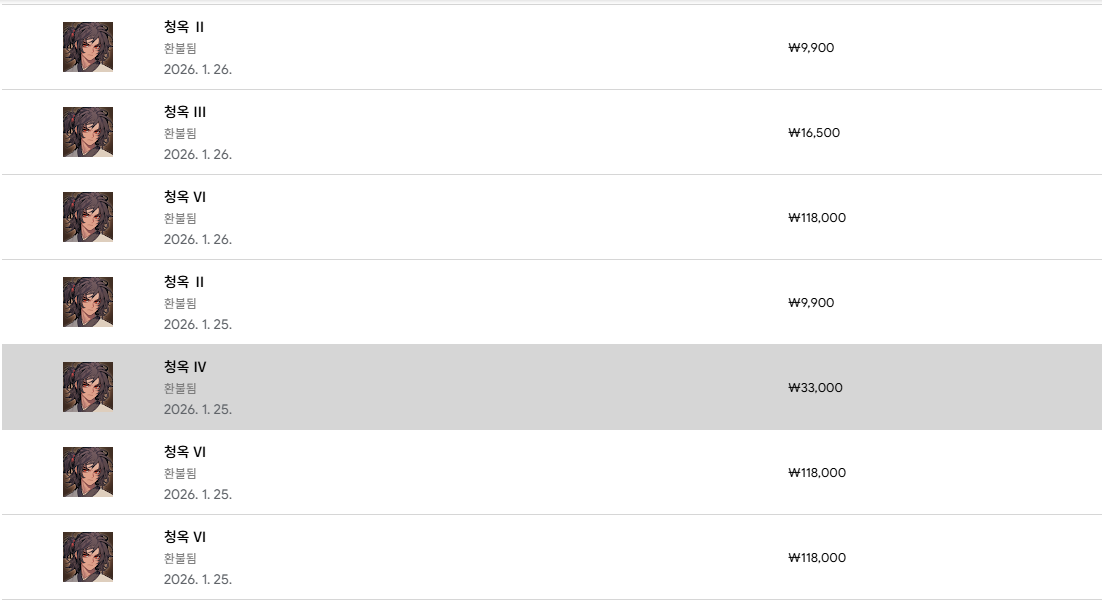Viewport: 1102px width, 600px height.
Task: Select ₩118,000 price on the 1. 26. order
Action: (x=817, y=218)
